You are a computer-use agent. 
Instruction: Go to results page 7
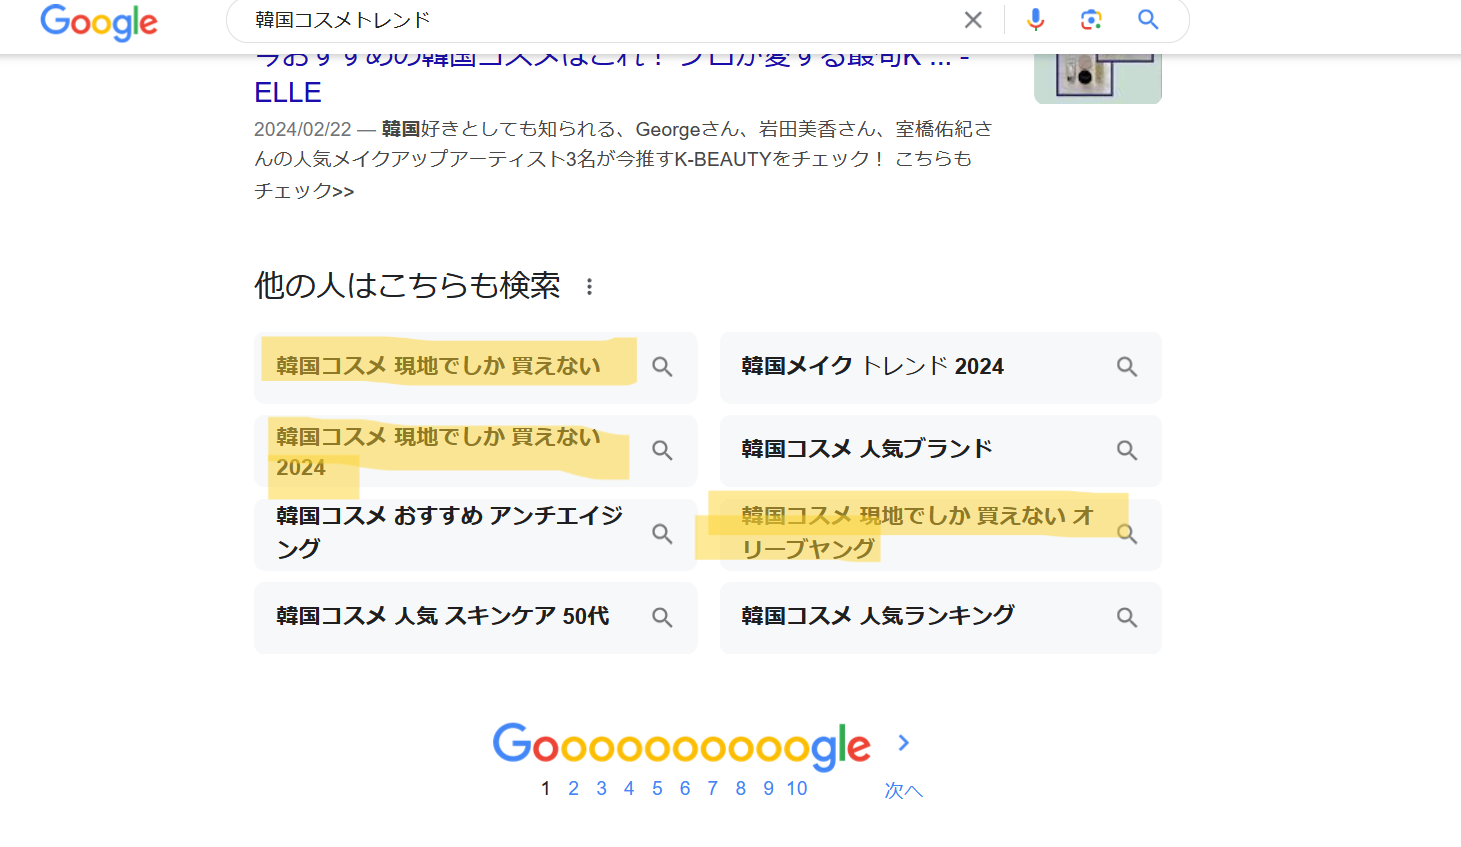point(713,788)
